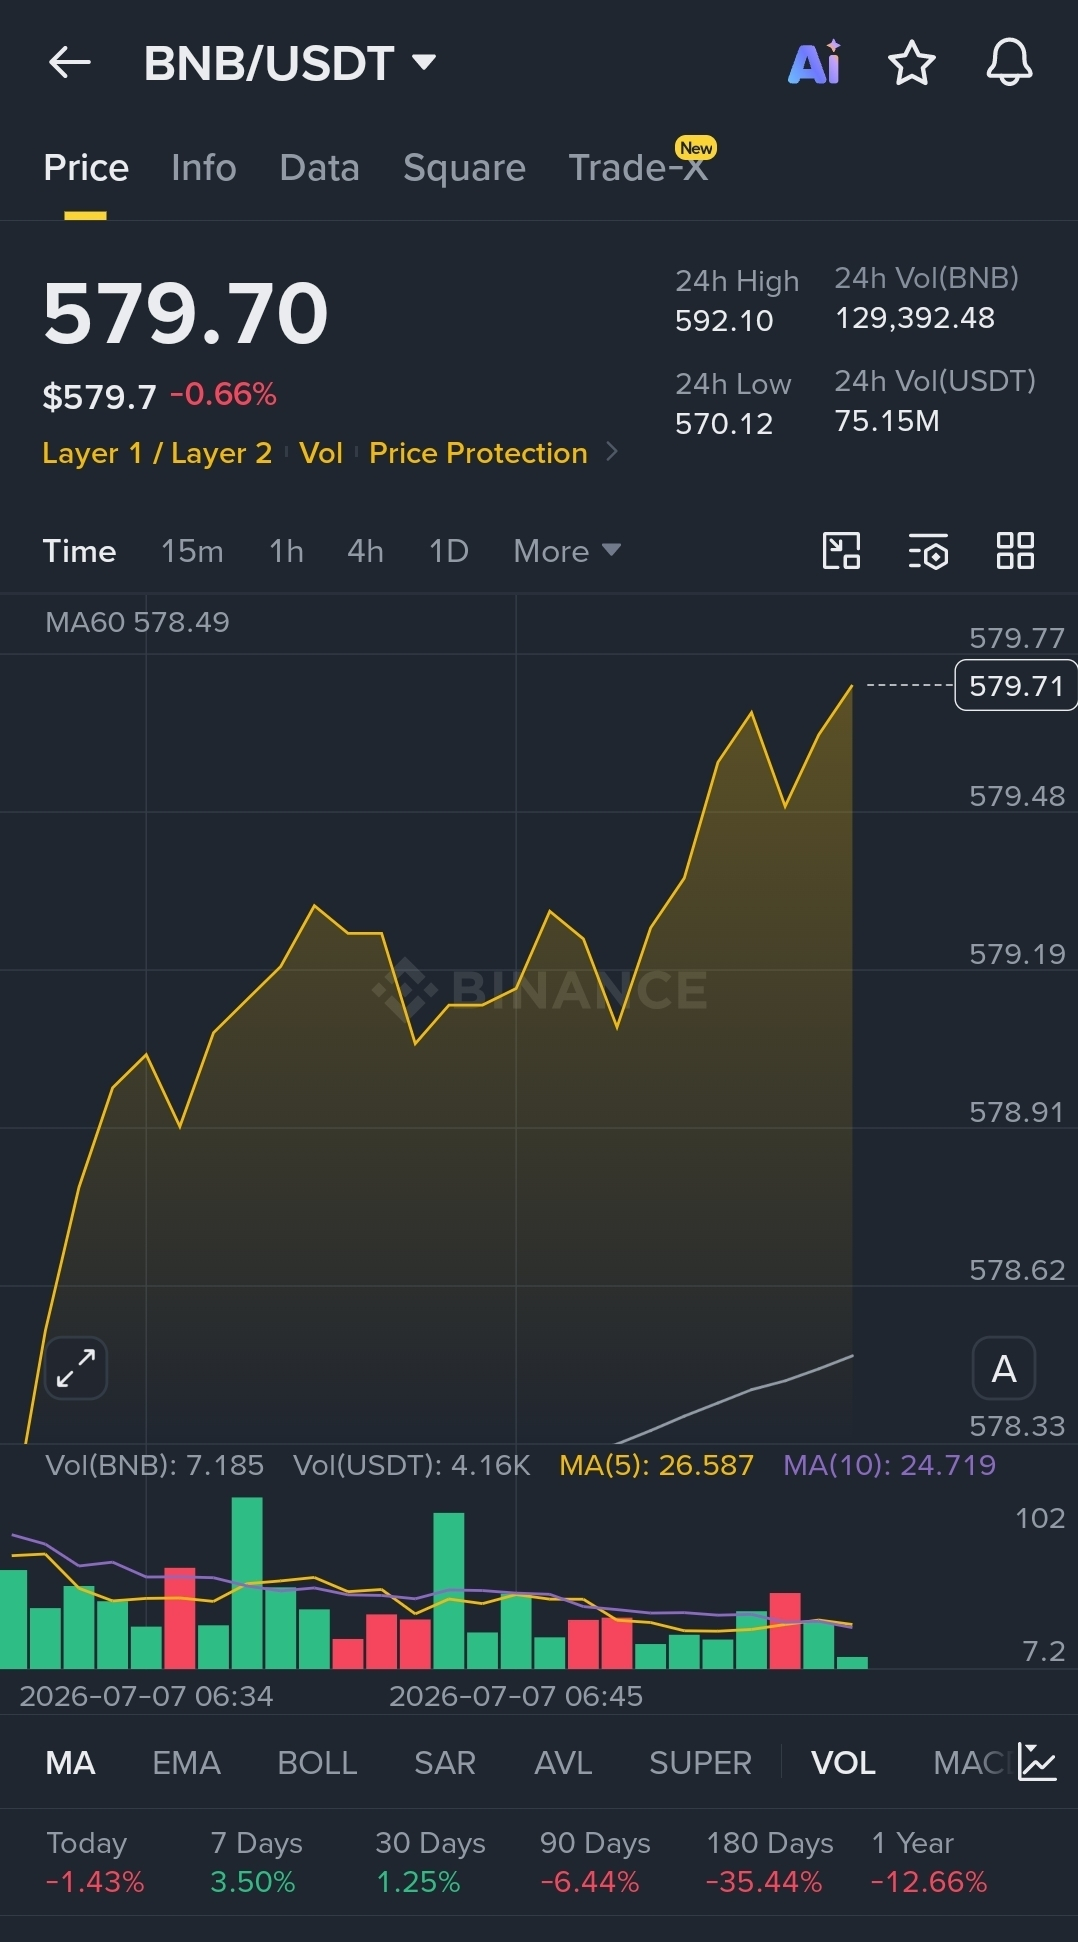Toggle the AVL indicator
Image resolution: width=1078 pixels, height=1942 pixels.
563,1762
